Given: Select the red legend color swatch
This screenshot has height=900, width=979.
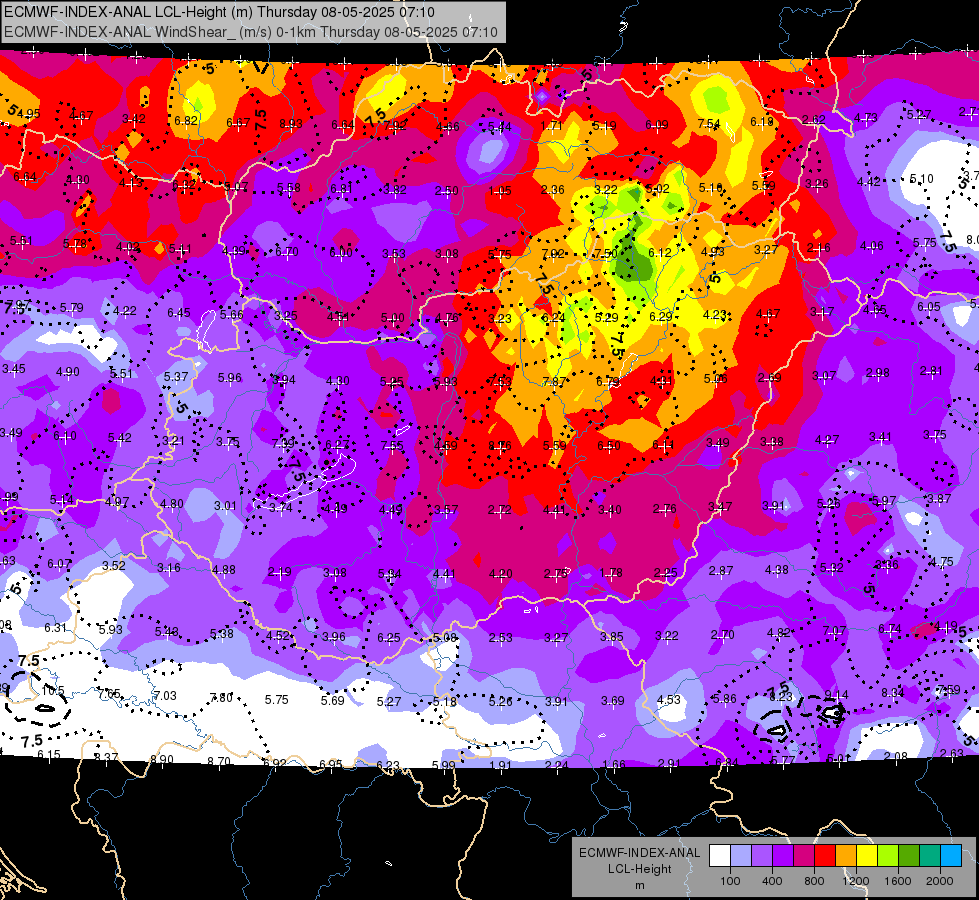Looking at the screenshot, I should 825,856.
